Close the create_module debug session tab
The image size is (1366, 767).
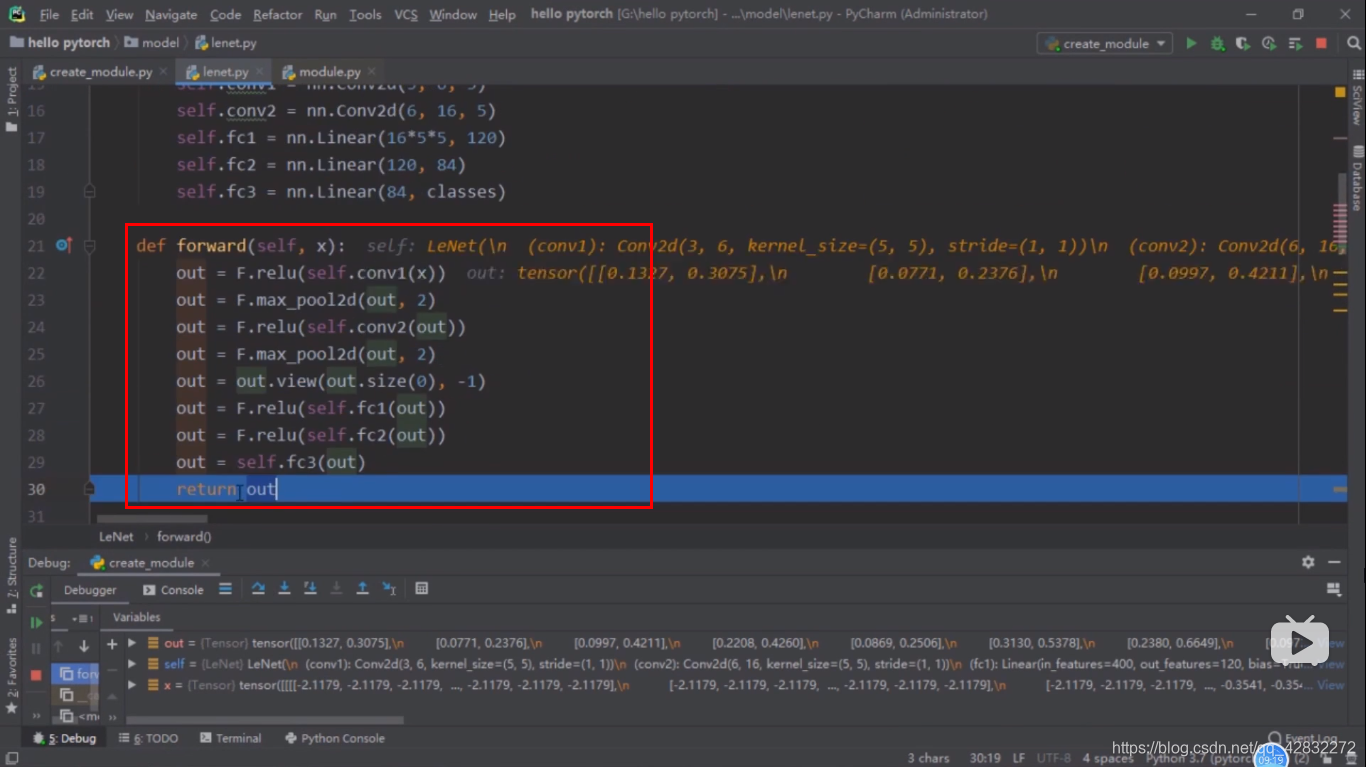point(207,563)
